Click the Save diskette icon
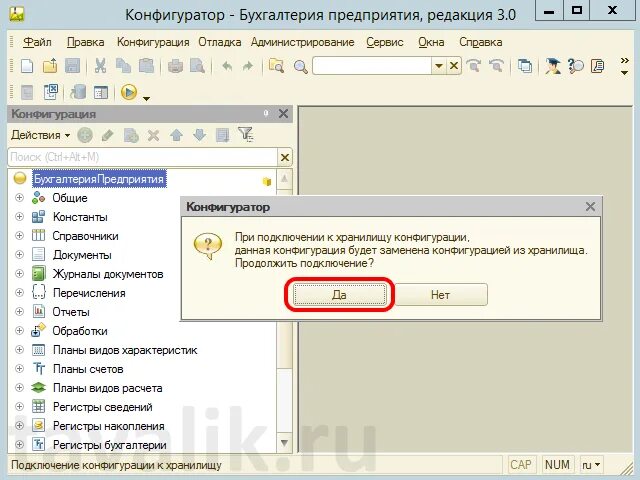The image size is (640, 480). pos(73,66)
